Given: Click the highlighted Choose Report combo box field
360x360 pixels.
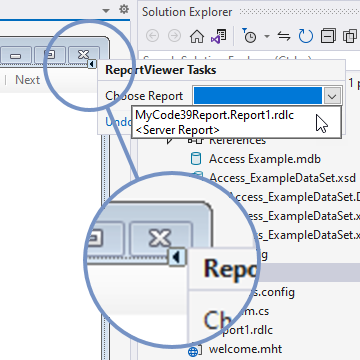Looking at the screenshot, I should click(x=258, y=96).
